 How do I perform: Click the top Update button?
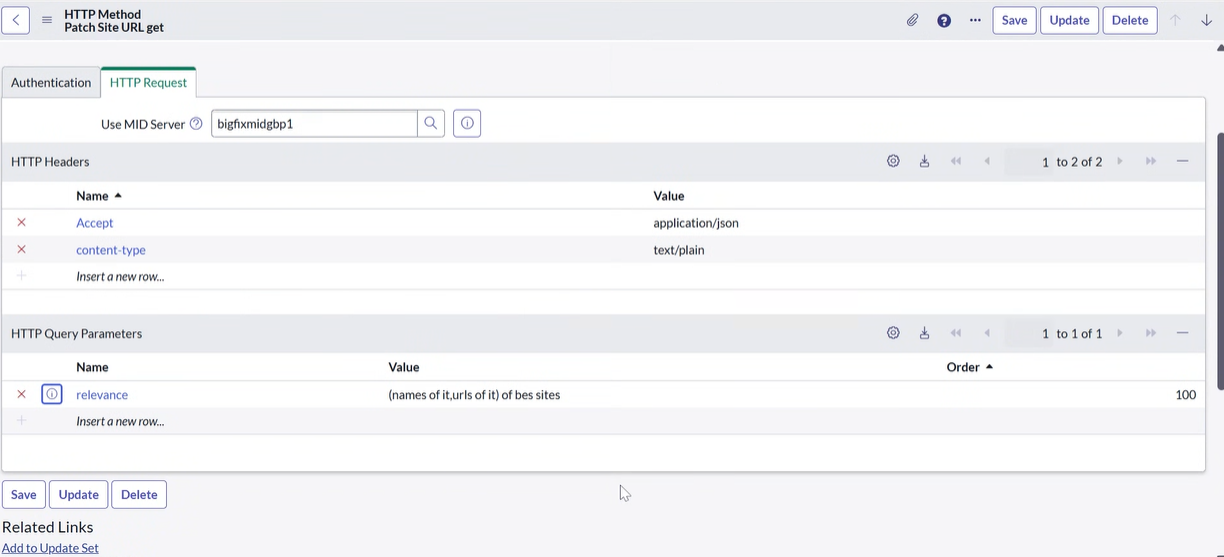[x=1069, y=20]
